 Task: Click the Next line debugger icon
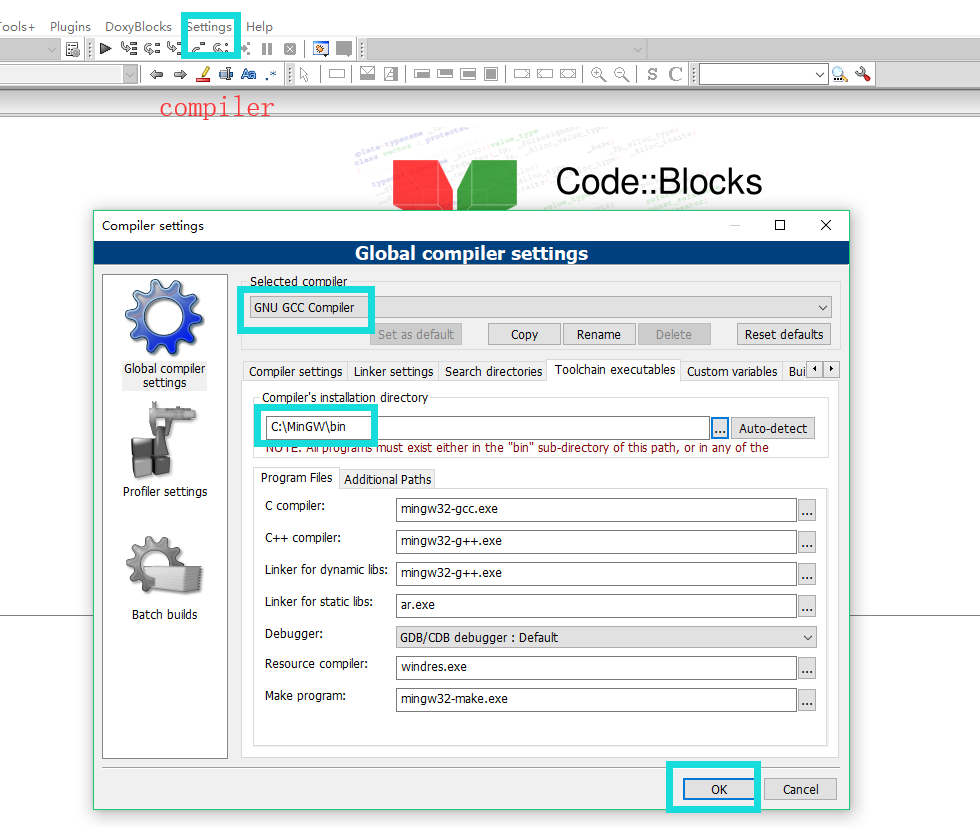[x=152, y=48]
